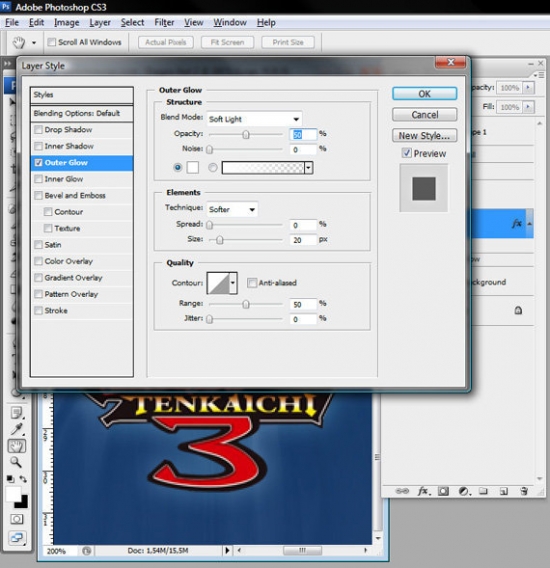
Task: Enable the Bevel and Emboss checkbox
Action: [38, 196]
